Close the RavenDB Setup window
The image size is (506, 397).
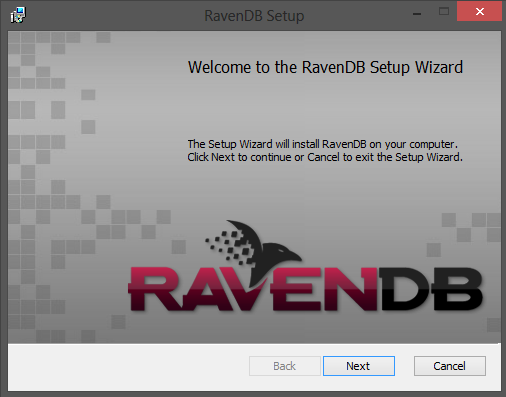pyautogui.click(x=479, y=11)
